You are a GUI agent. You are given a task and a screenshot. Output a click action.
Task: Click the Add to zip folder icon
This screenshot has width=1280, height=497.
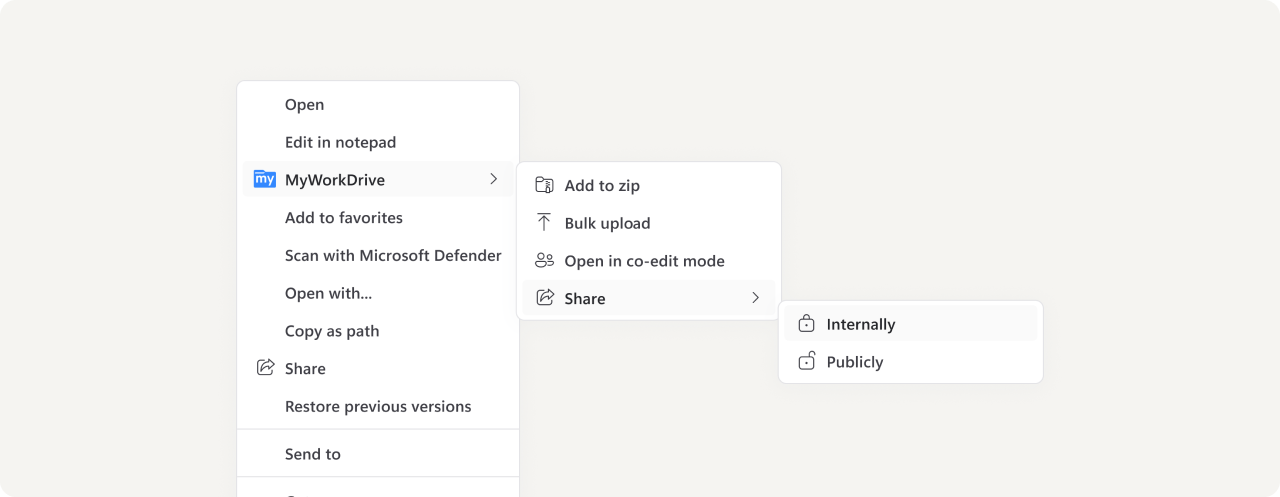click(x=544, y=185)
